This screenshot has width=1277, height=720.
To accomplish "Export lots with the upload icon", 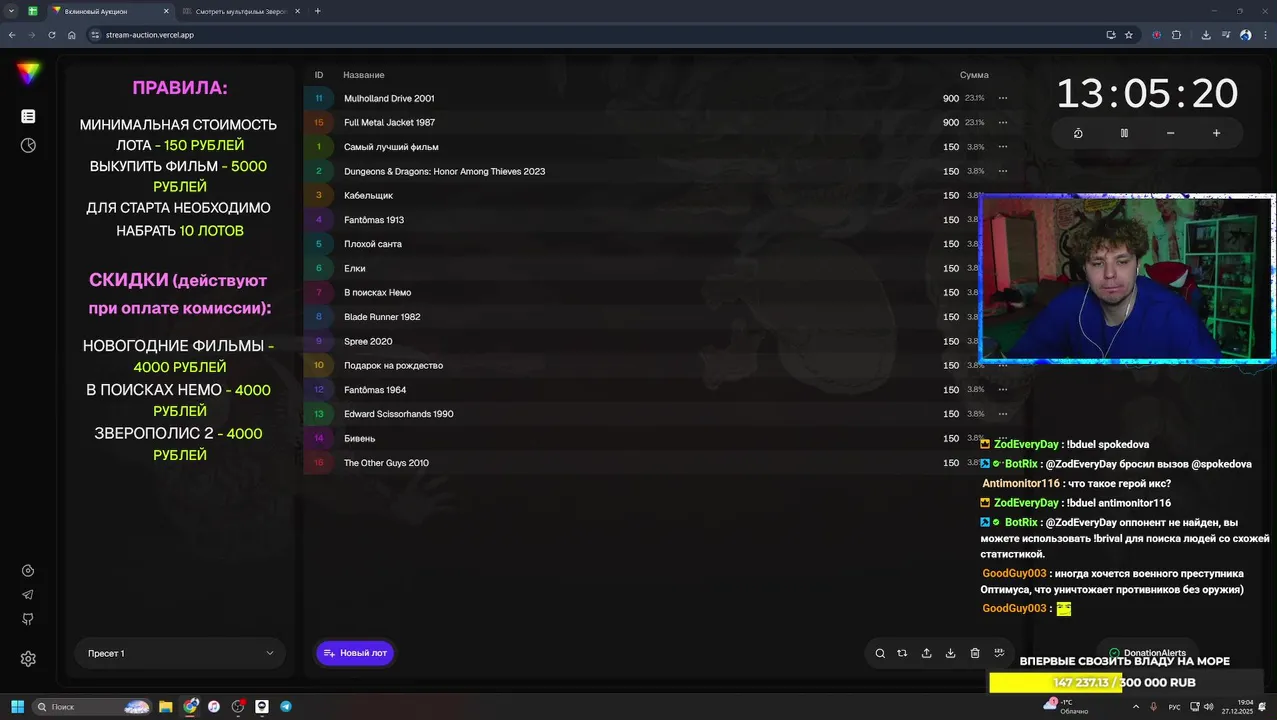I will coord(926,653).
